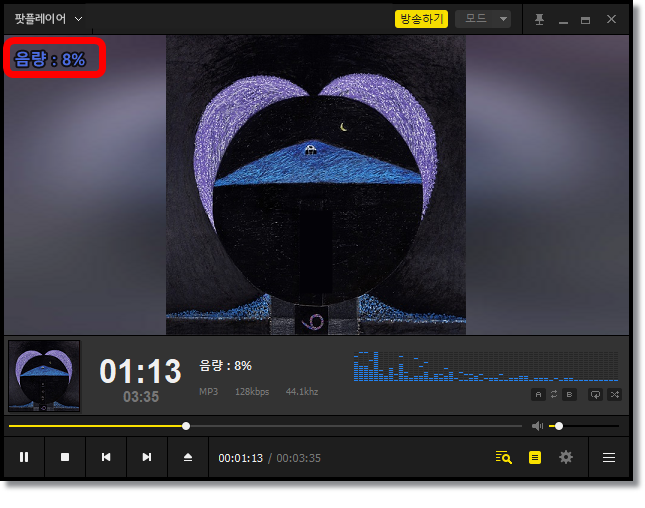Viewport: 645px width, 508px height.
Task: Toggle shuffle playback icon
Action: pyautogui.click(x=615, y=394)
